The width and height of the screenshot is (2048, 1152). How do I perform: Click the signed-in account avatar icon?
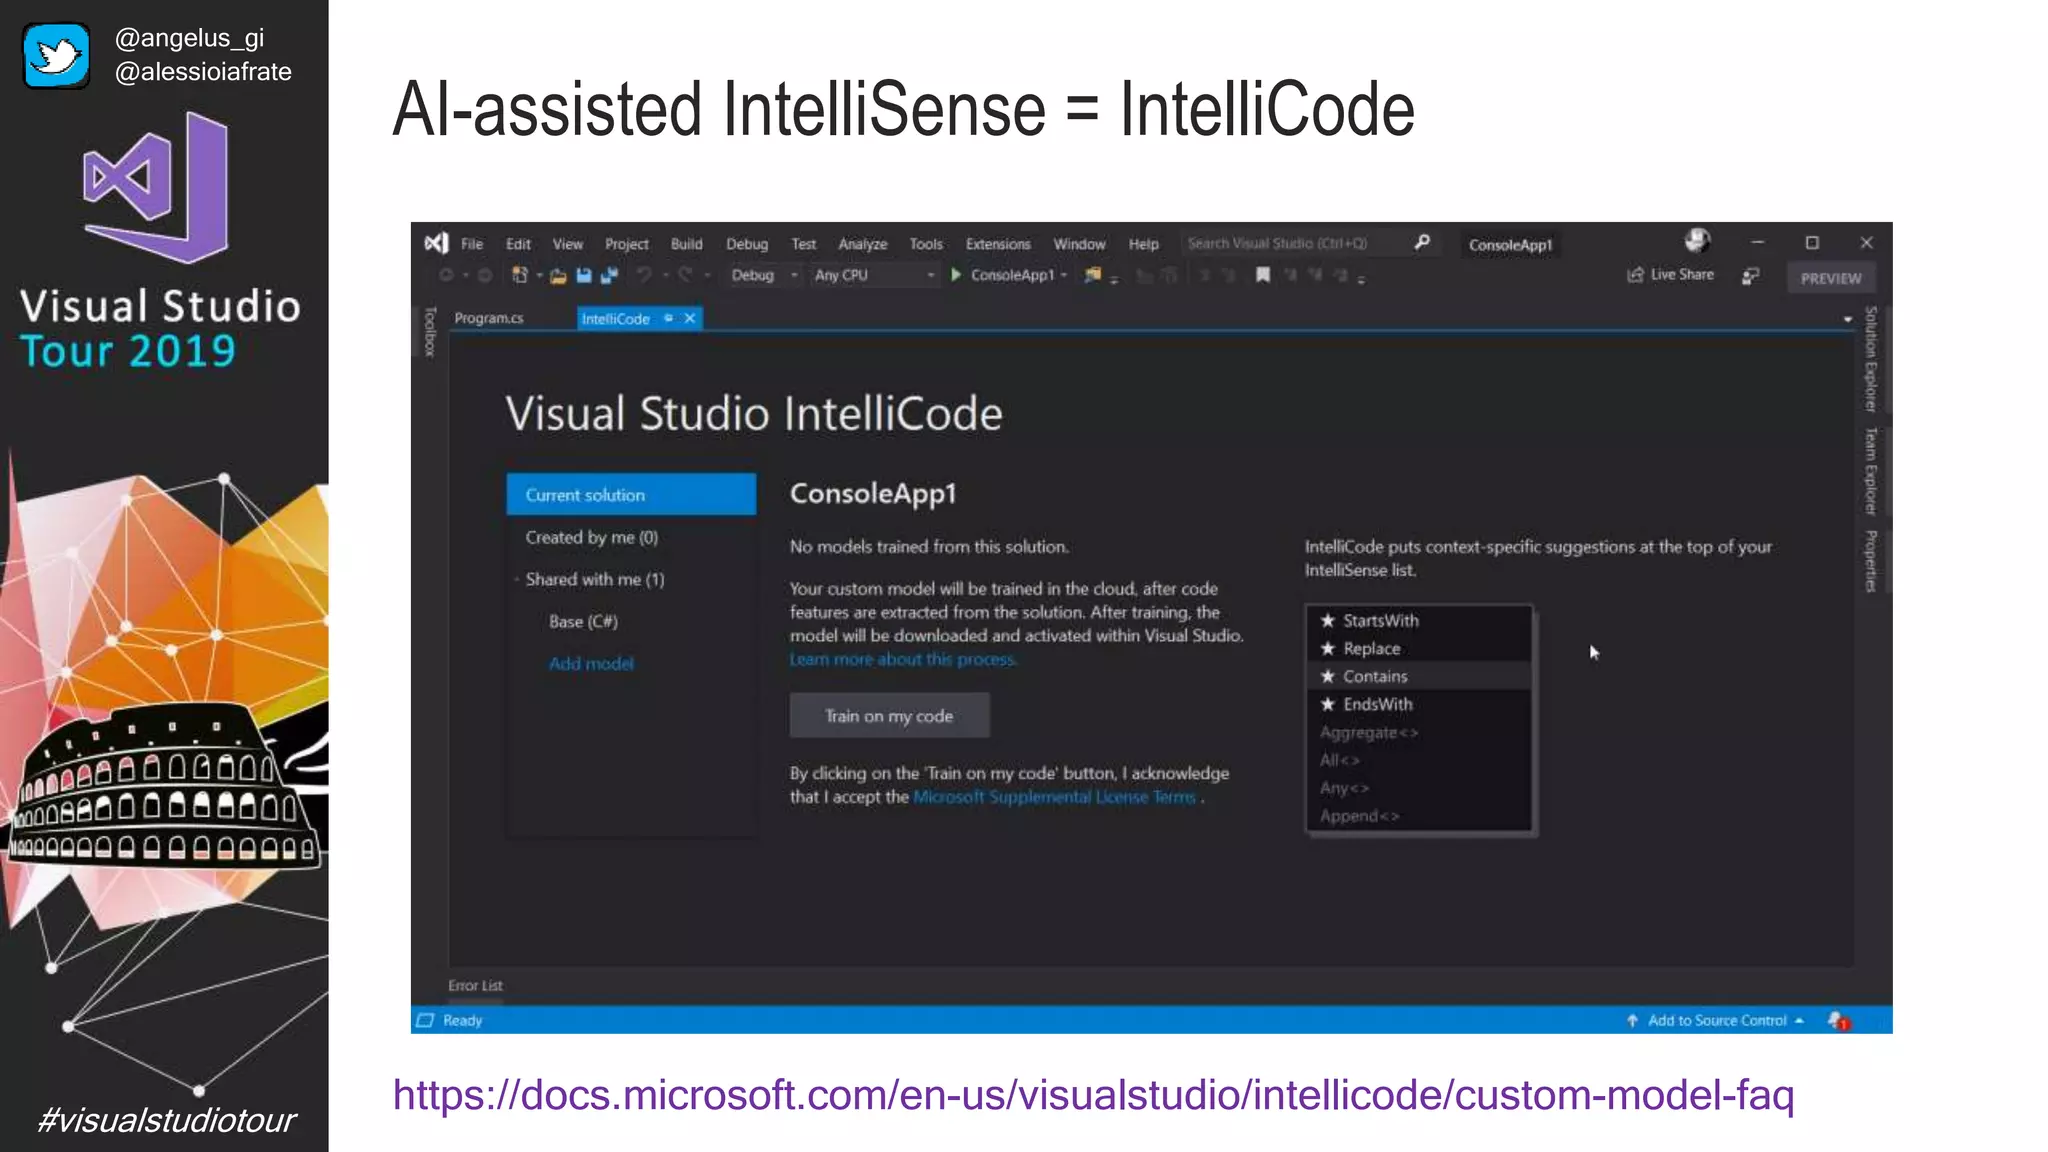click(x=1697, y=241)
